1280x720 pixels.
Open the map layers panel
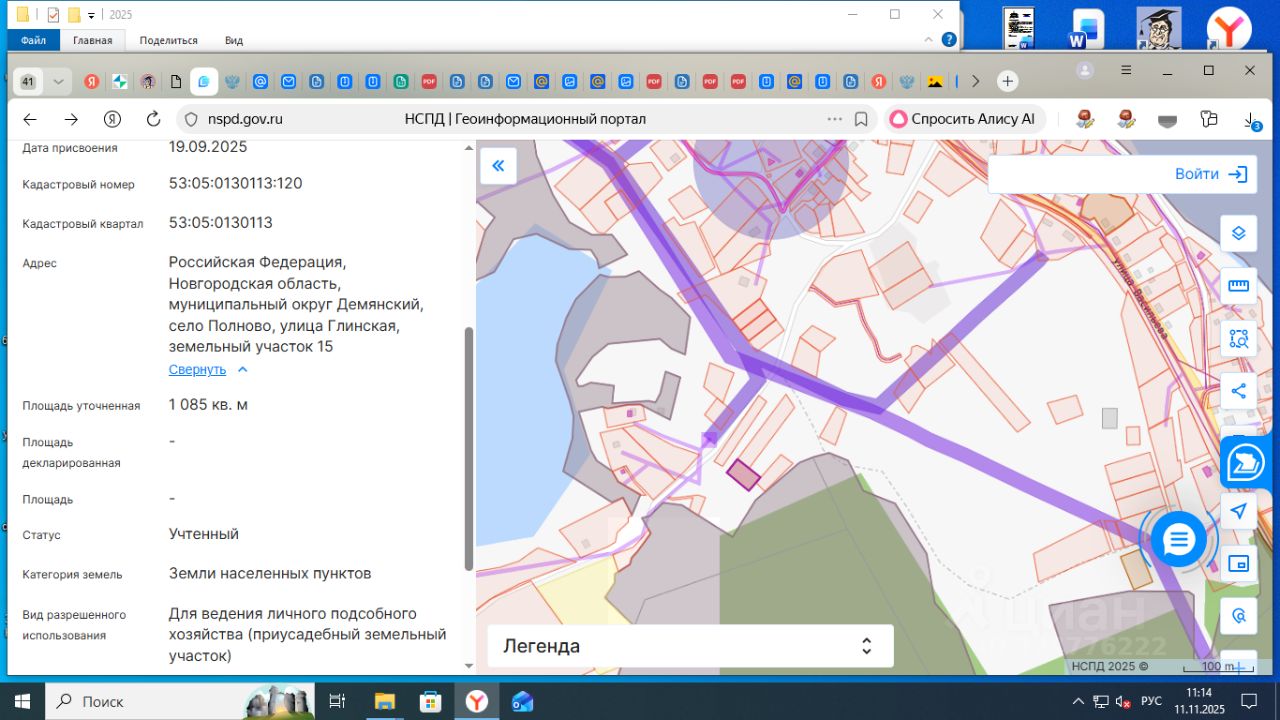1238,233
